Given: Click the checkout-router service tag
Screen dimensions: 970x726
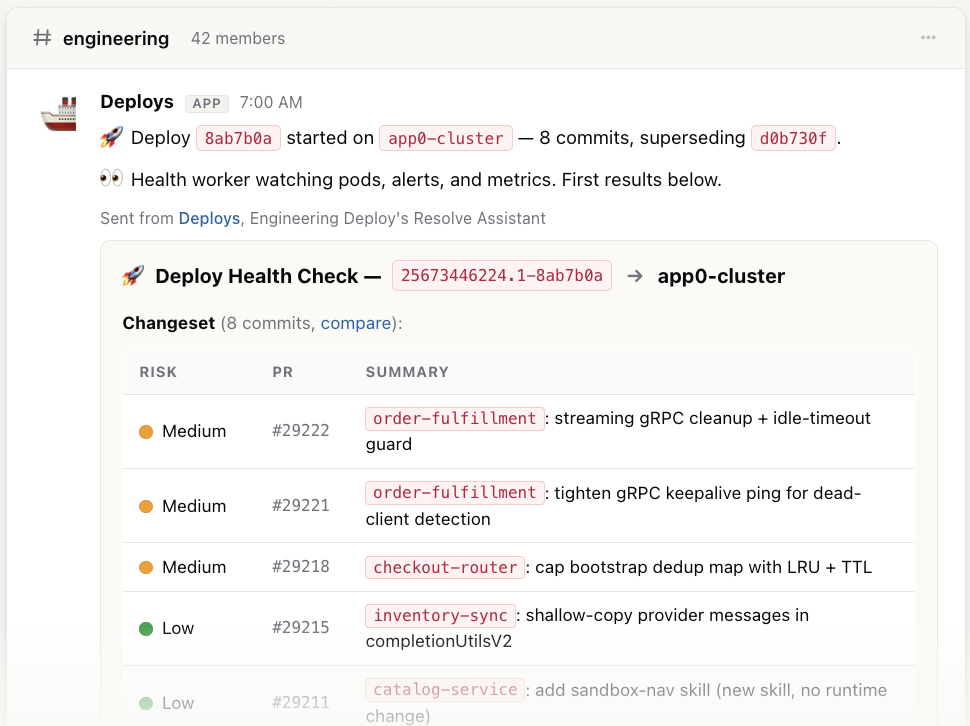Looking at the screenshot, I should tap(445, 567).
